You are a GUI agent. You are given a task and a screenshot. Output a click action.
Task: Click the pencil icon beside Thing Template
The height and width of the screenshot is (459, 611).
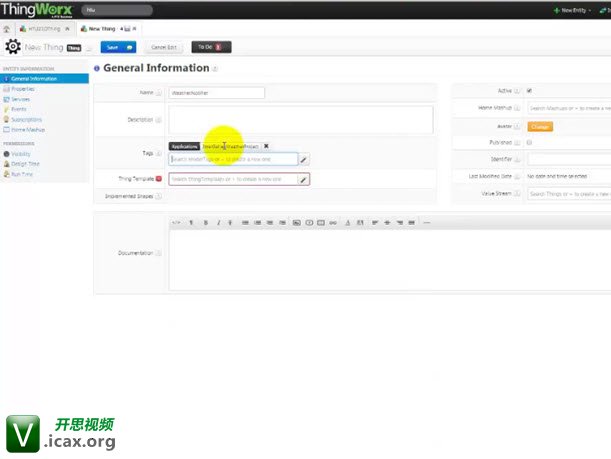pyautogui.click(x=304, y=179)
